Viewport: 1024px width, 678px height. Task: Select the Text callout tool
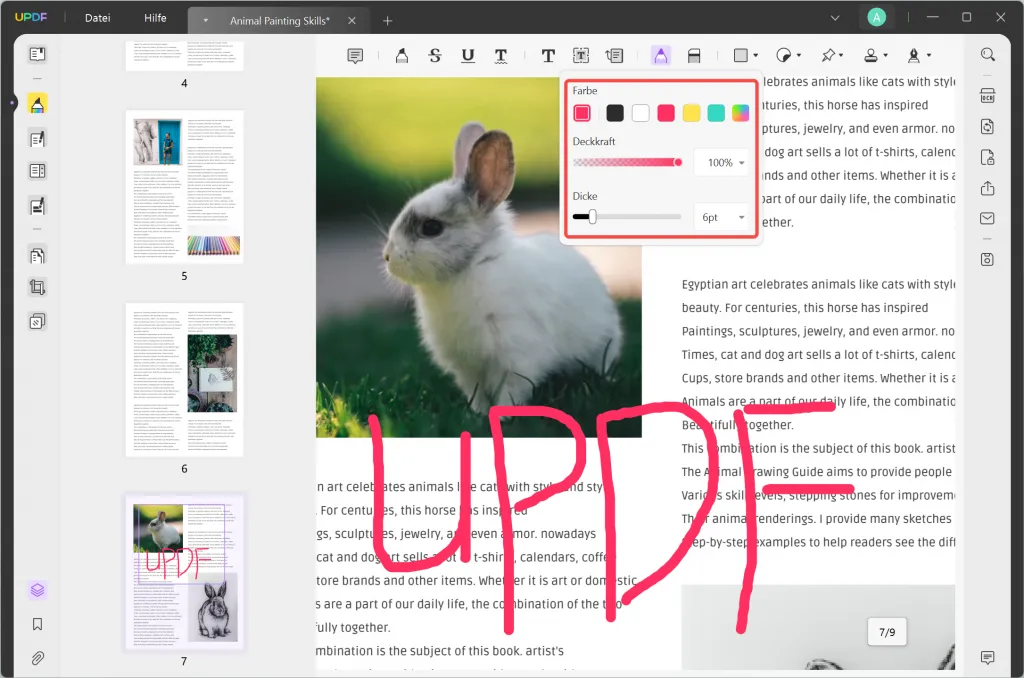pos(615,56)
